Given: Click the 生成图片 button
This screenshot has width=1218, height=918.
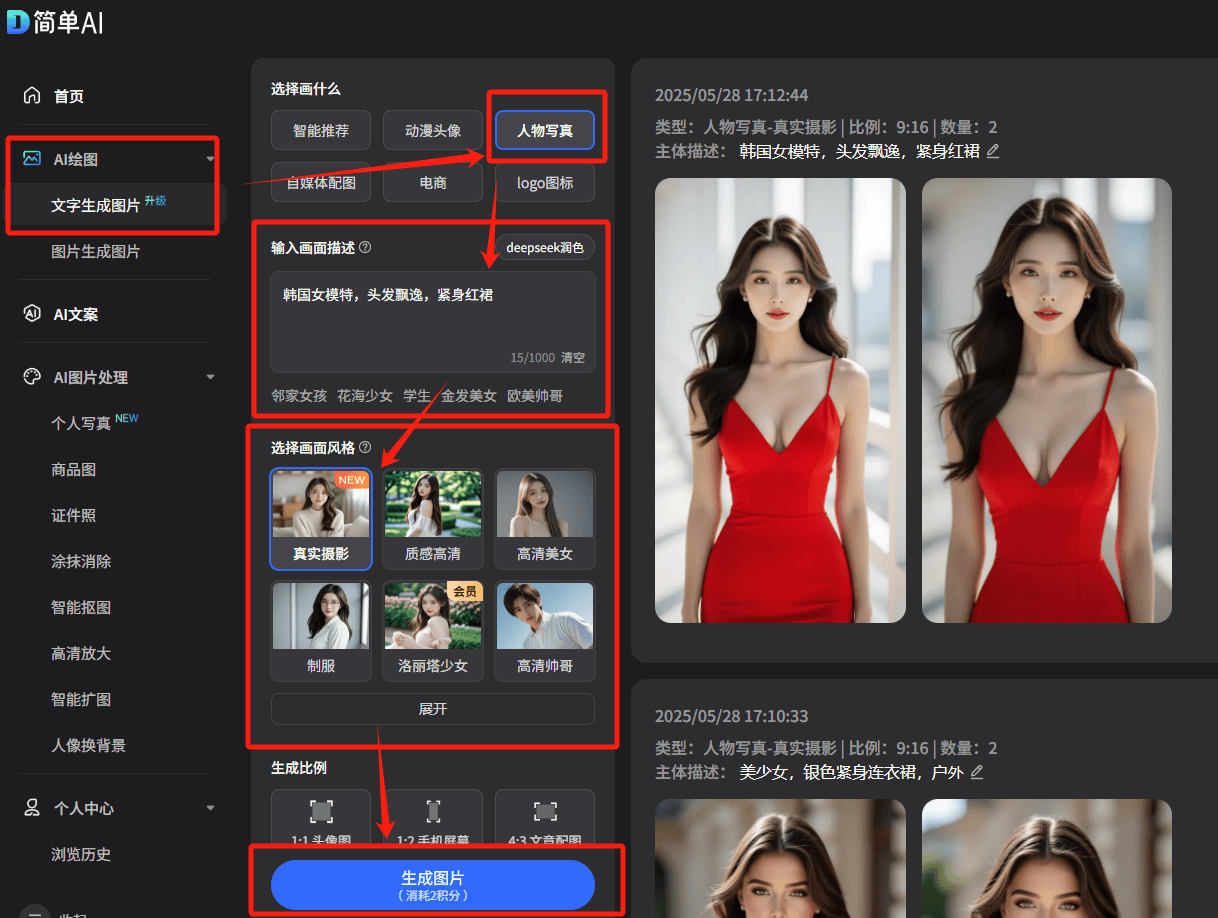Looking at the screenshot, I should coord(433,884).
